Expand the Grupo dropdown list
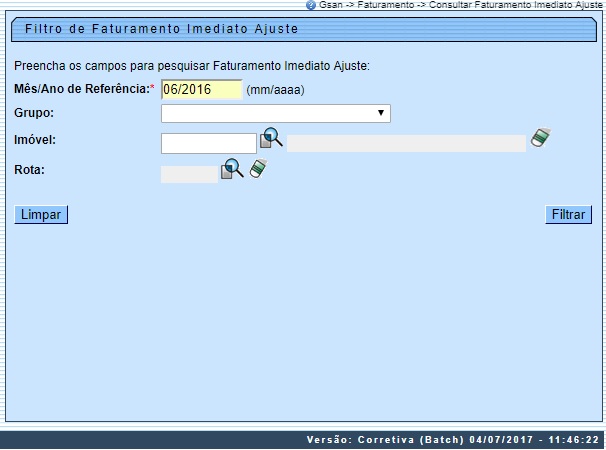 point(276,113)
